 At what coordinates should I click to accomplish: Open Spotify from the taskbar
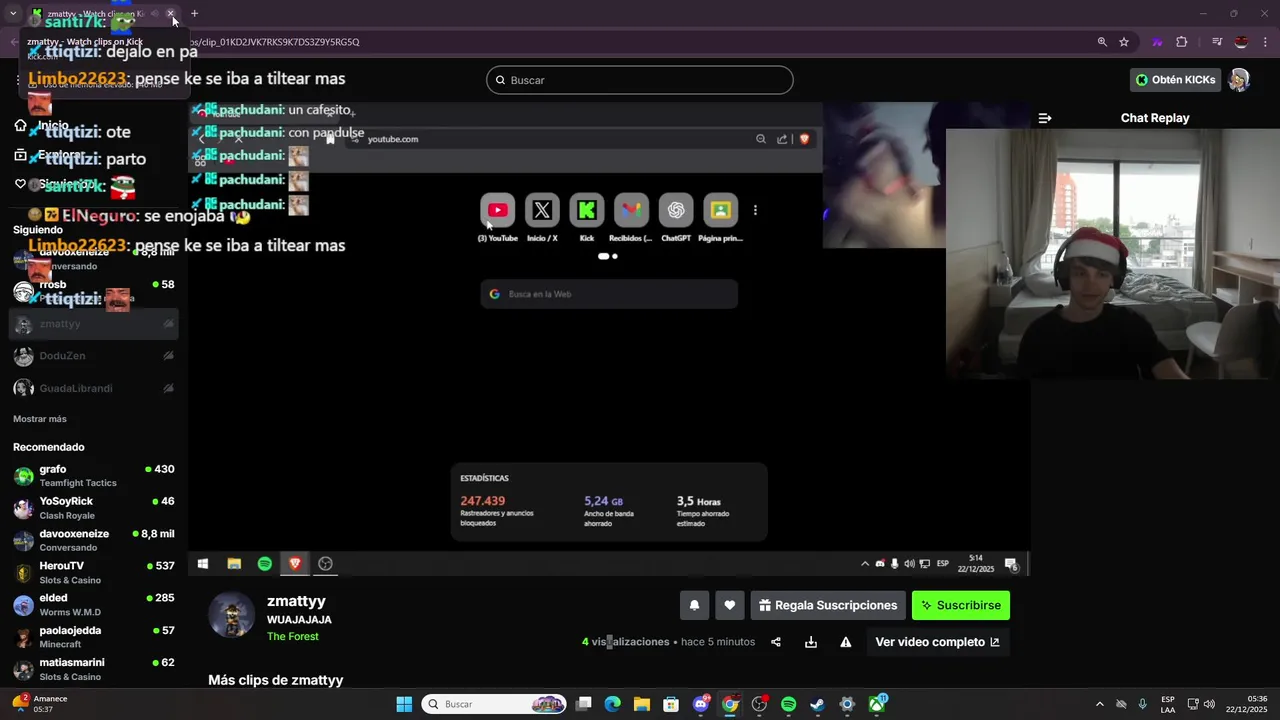pos(788,704)
